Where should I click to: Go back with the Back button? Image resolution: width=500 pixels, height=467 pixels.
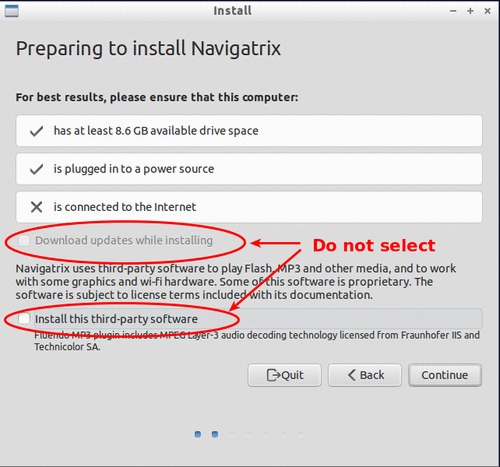[365, 375]
